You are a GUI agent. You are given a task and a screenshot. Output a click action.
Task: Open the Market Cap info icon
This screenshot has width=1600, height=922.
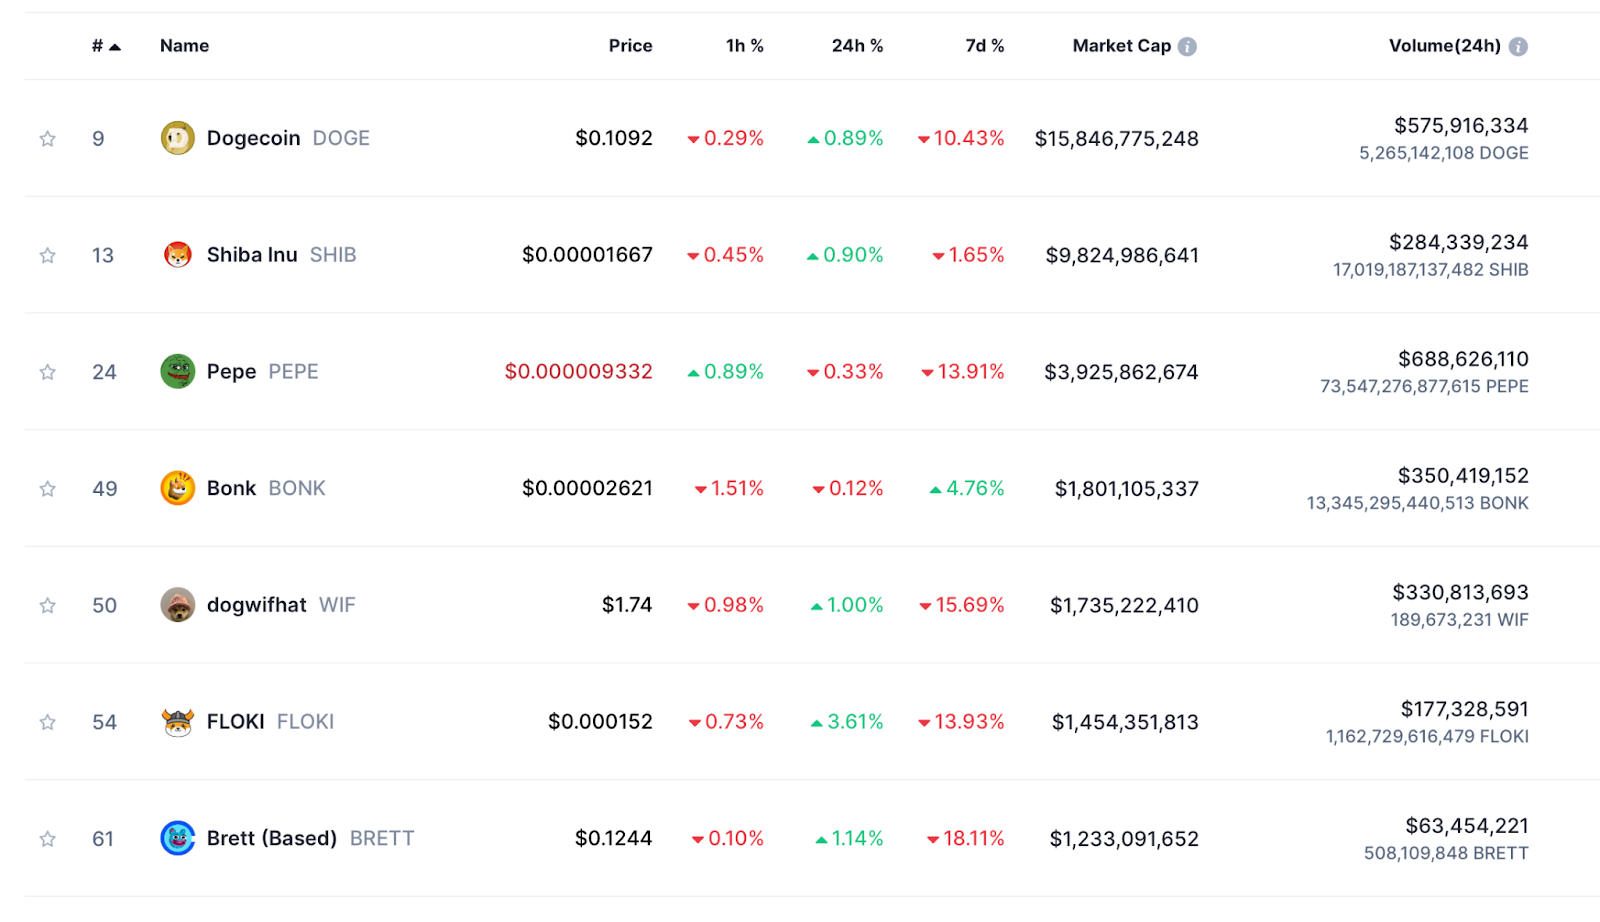coord(1187,46)
